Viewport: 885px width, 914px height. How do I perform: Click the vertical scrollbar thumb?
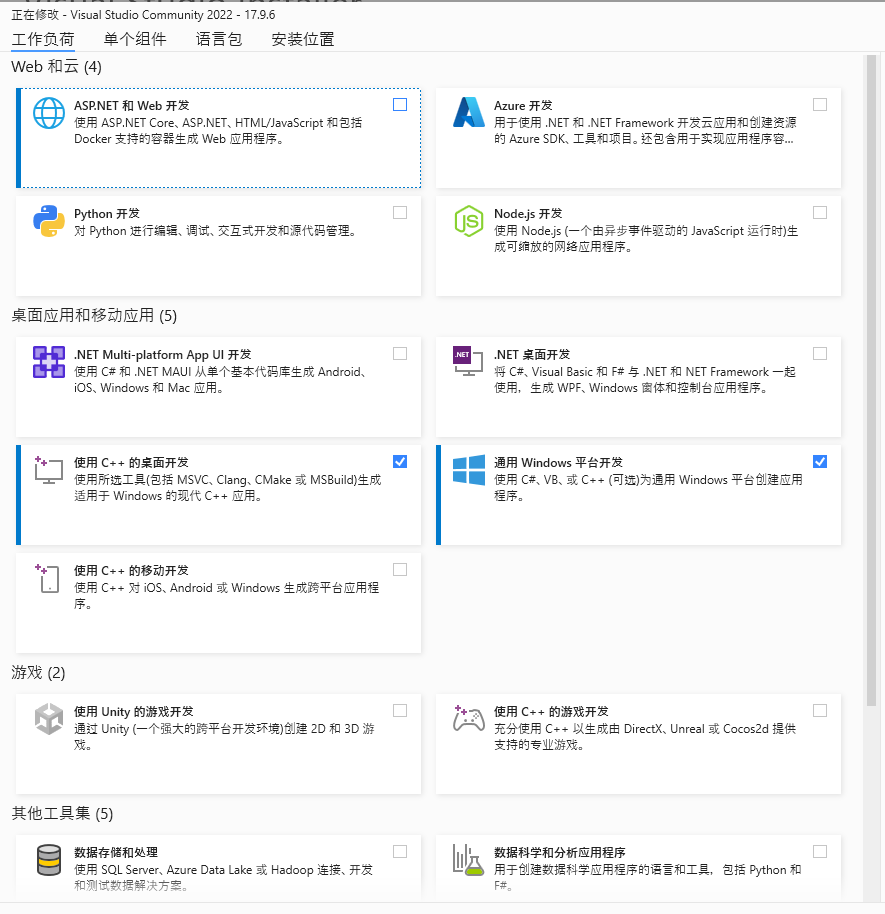[x=872, y=381]
